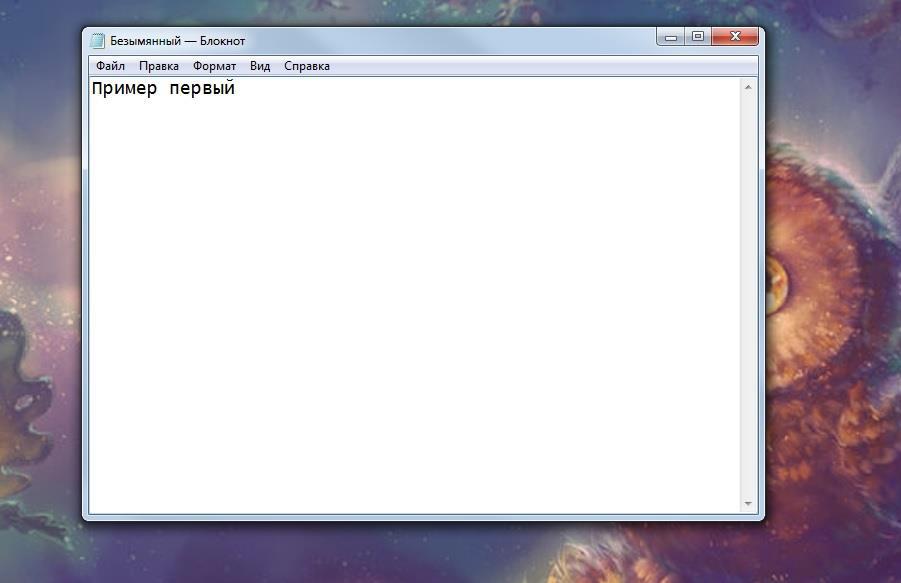Click the middle of the vertical scrollbar track
The height and width of the screenshot is (583, 901).
click(x=748, y=295)
